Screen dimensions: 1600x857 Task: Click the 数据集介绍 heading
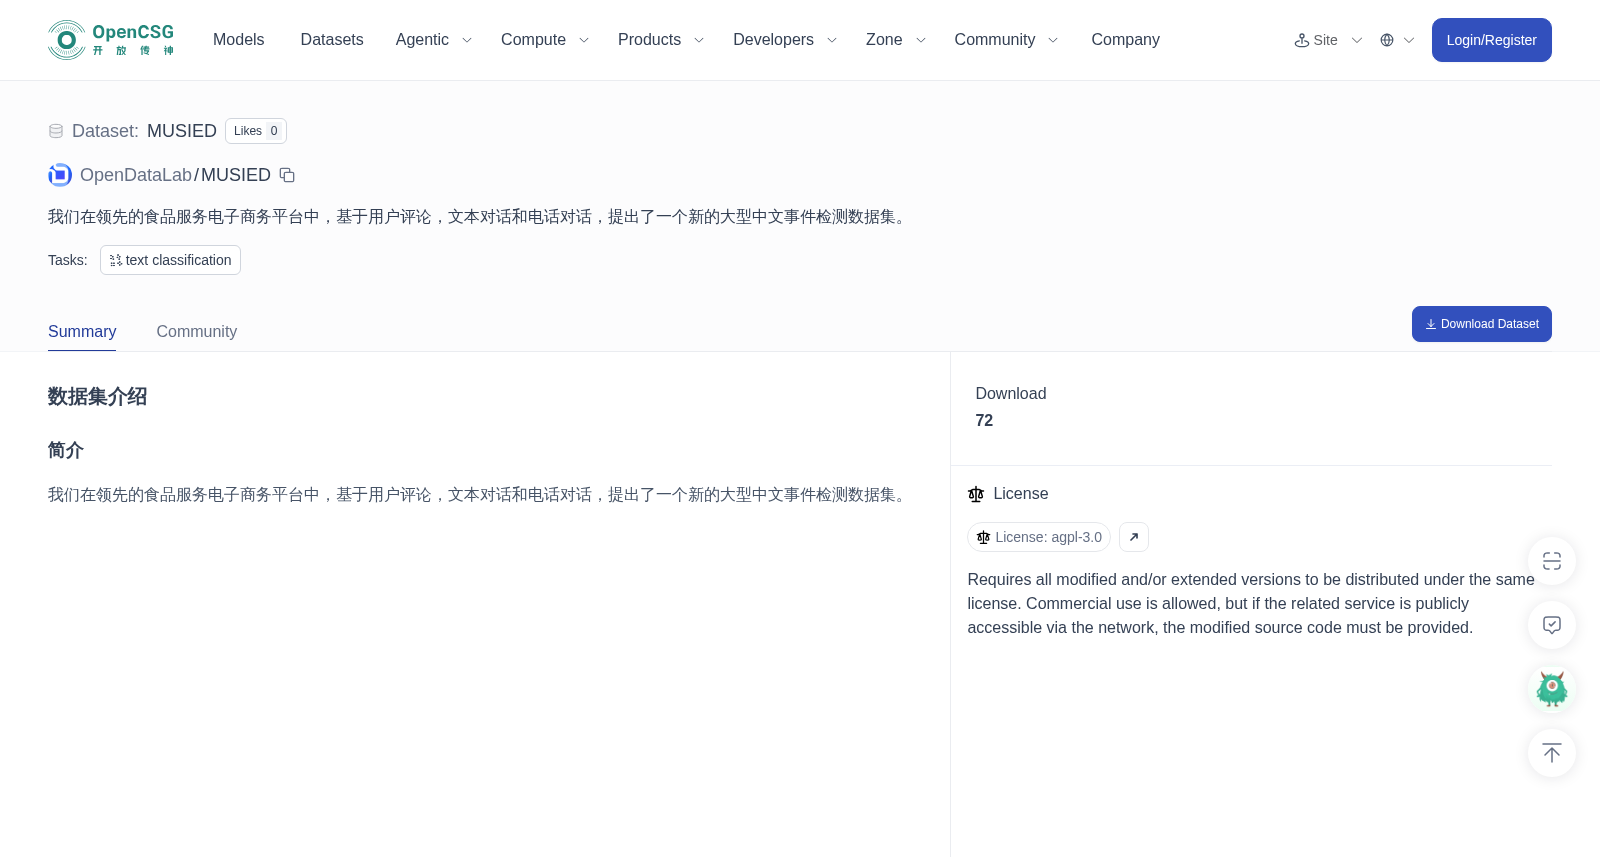pyautogui.click(x=98, y=397)
